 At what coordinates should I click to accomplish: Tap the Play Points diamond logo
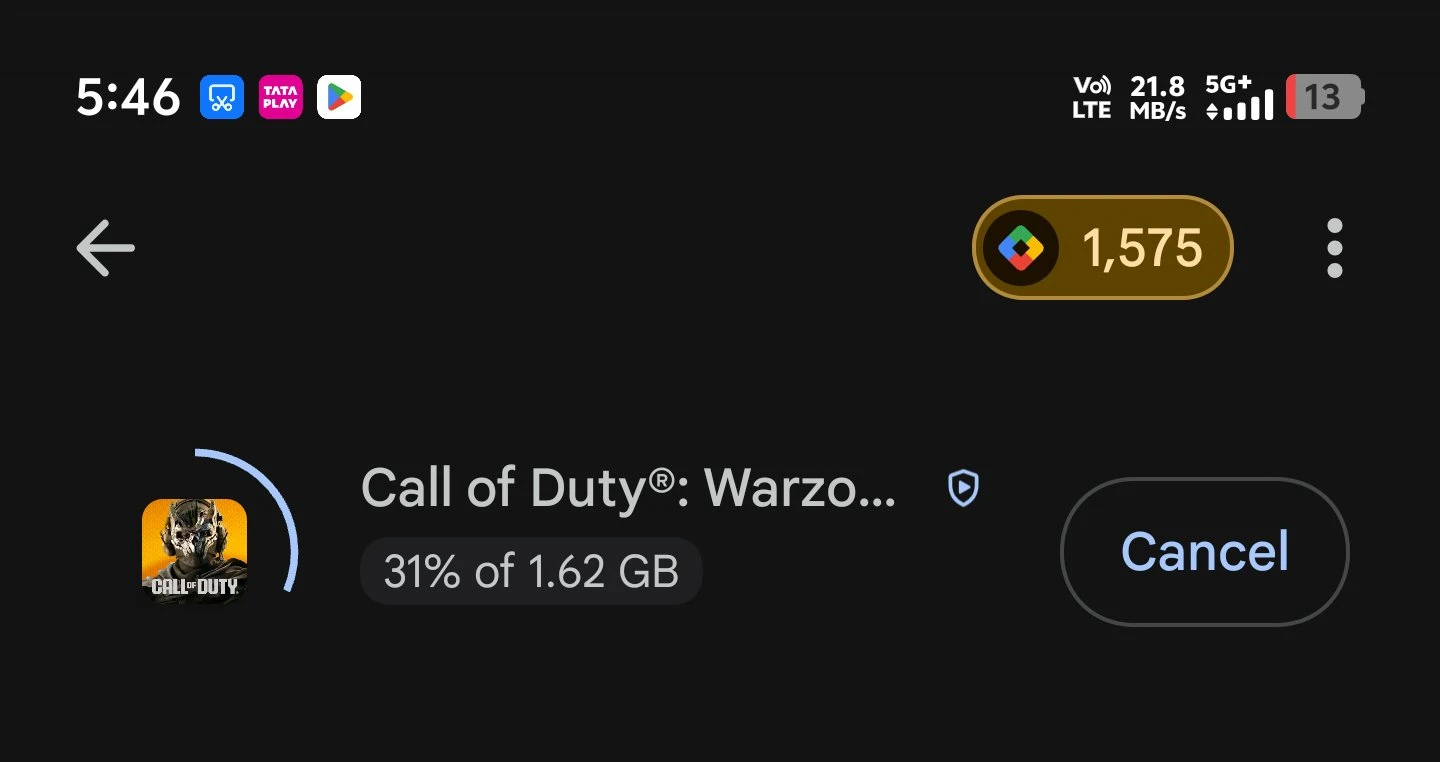(x=1020, y=247)
